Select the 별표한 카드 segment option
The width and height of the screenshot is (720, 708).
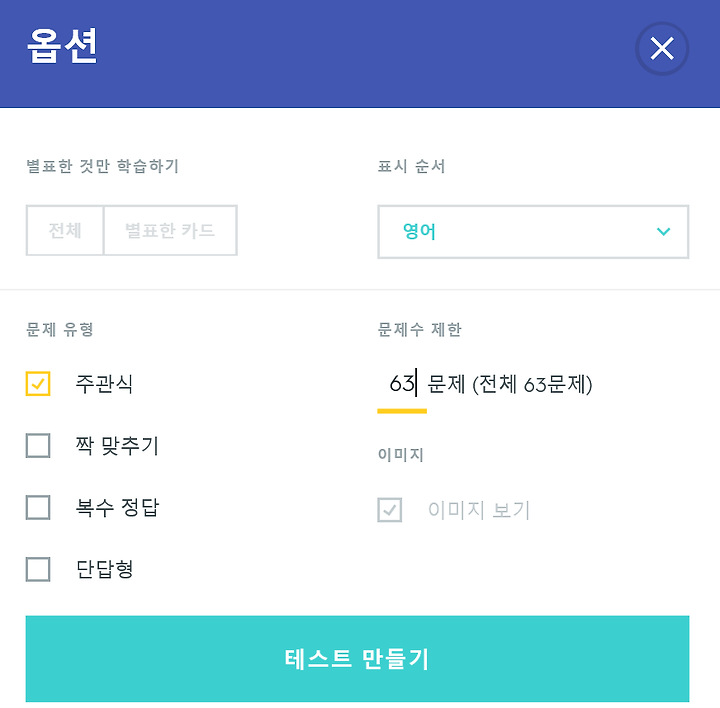click(170, 230)
